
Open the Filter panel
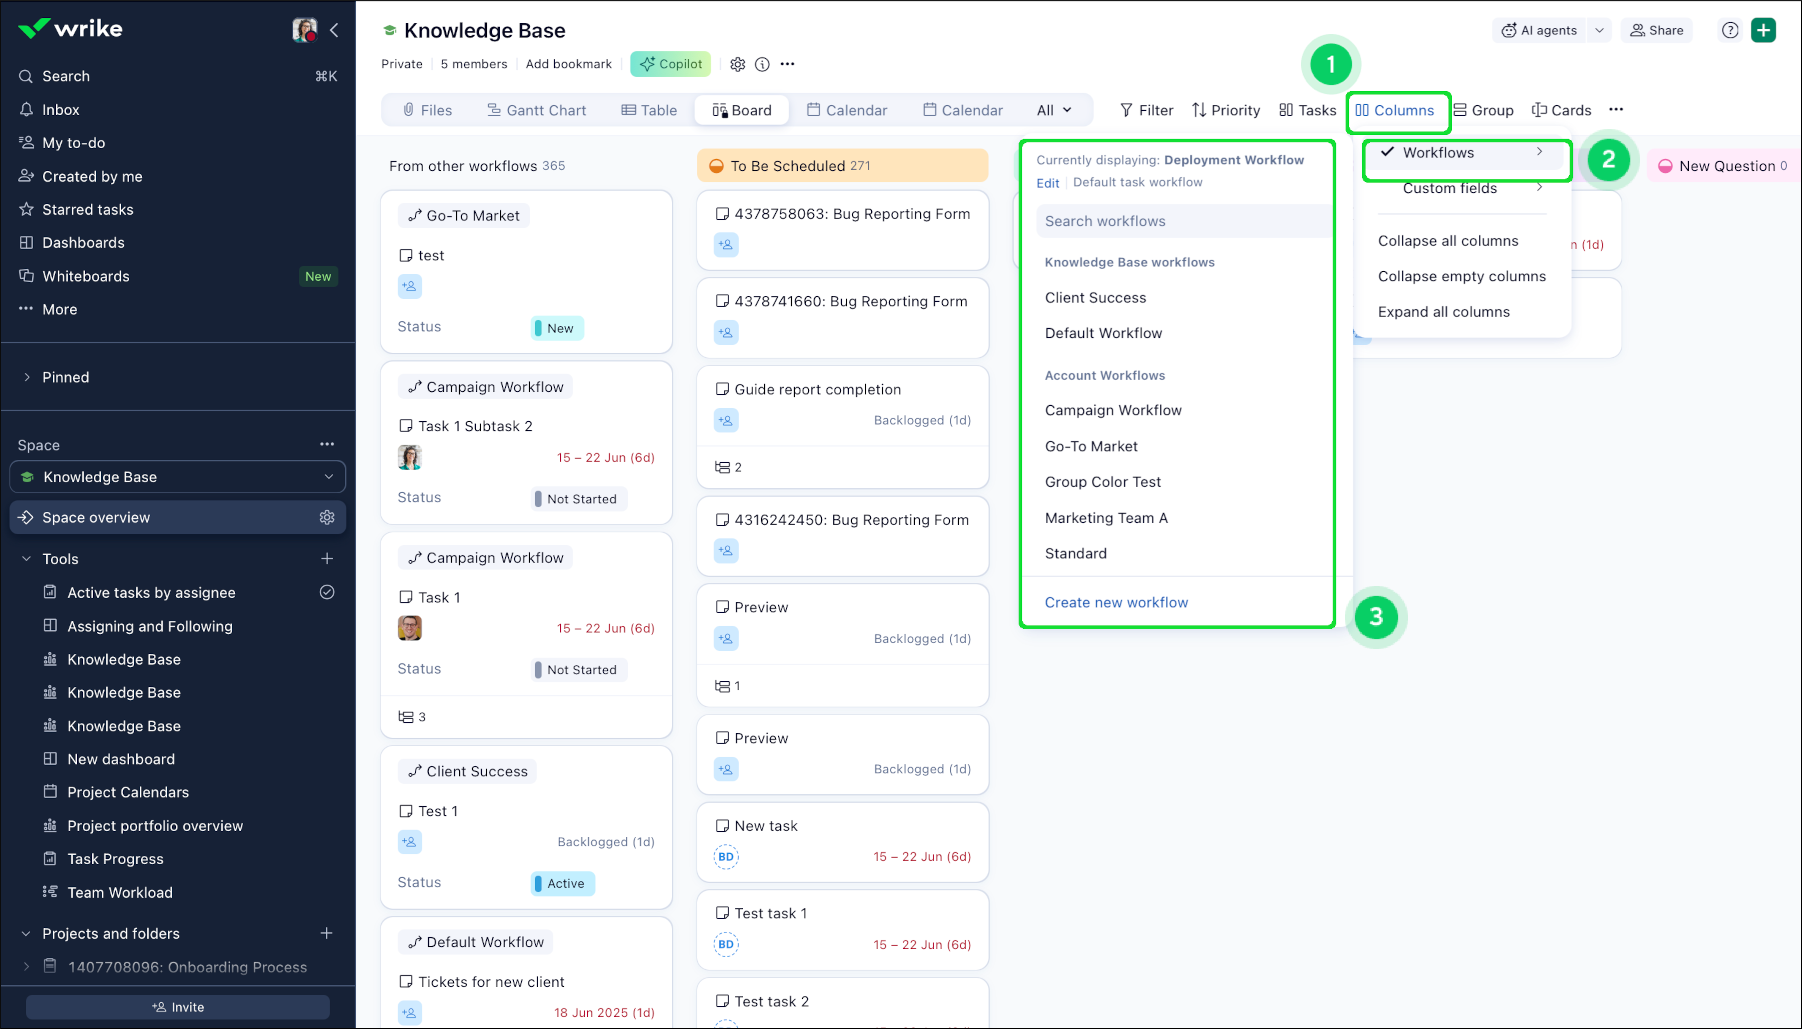click(x=1147, y=110)
